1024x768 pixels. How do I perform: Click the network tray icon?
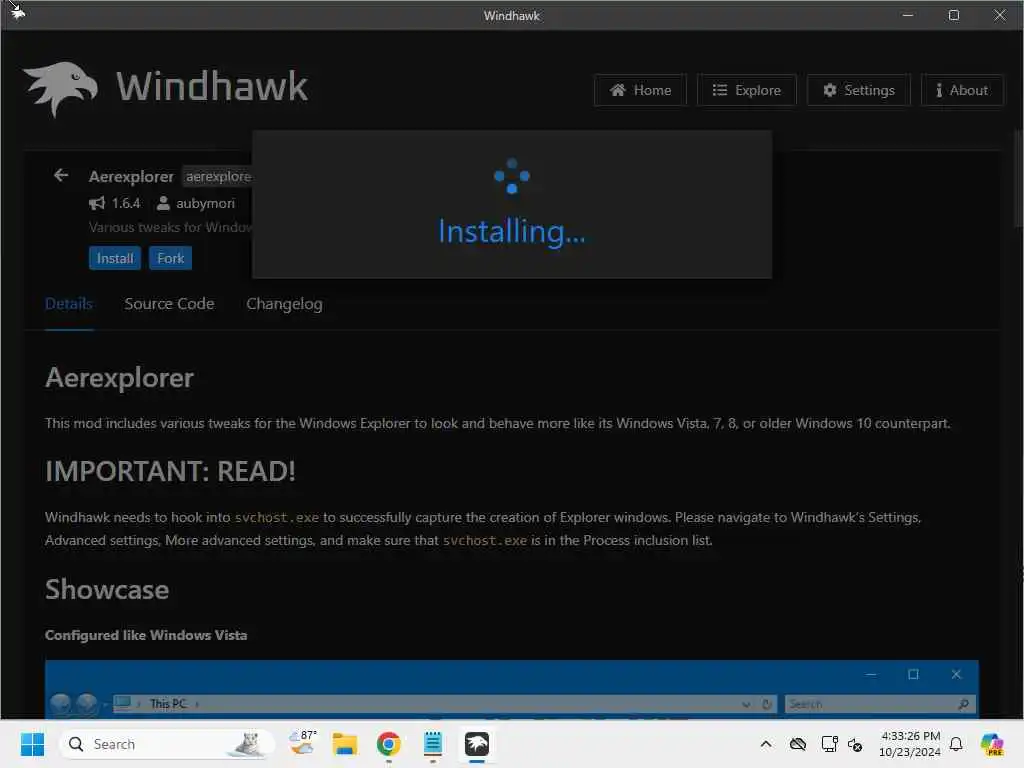[829, 744]
